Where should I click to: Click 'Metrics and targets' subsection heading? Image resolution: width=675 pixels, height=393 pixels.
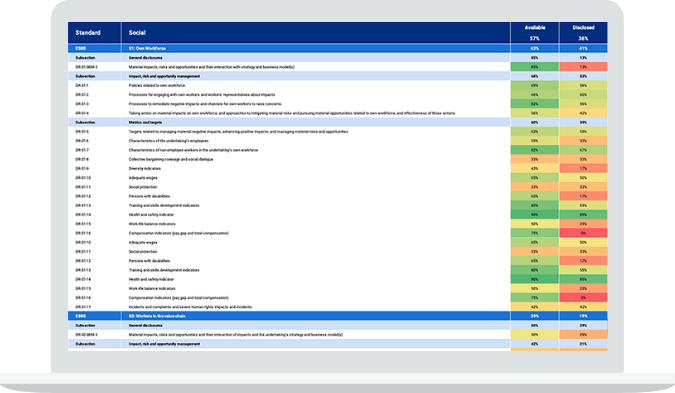145,122
